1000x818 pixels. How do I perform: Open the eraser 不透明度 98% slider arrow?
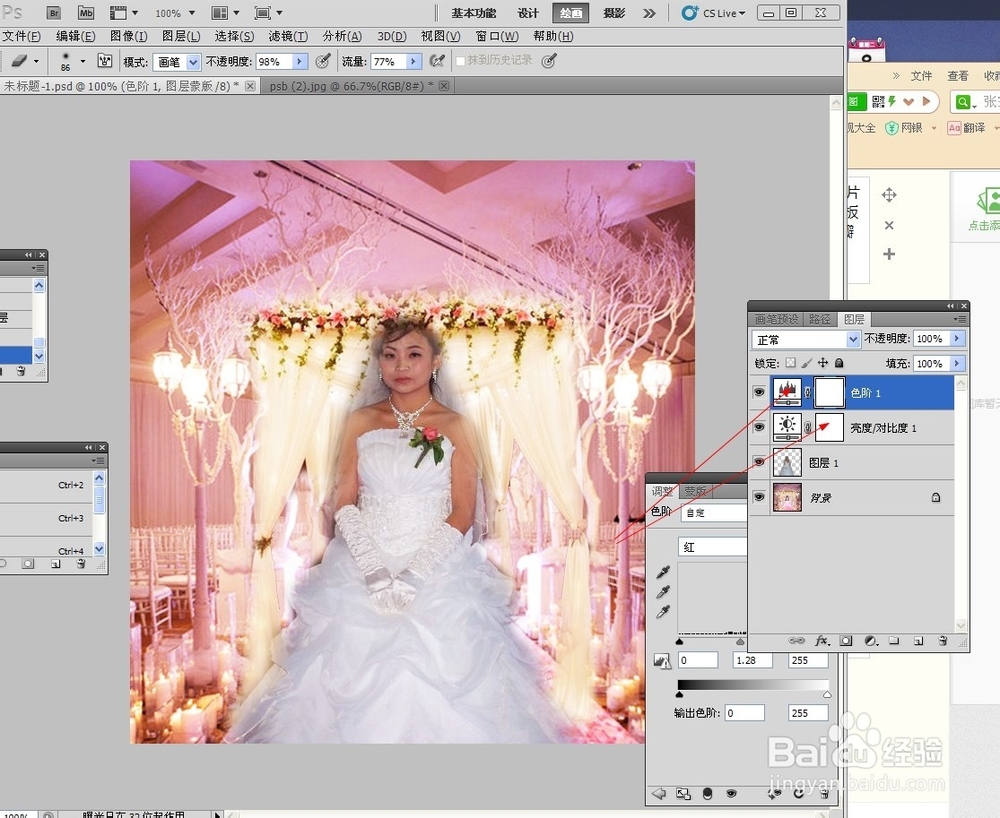300,61
